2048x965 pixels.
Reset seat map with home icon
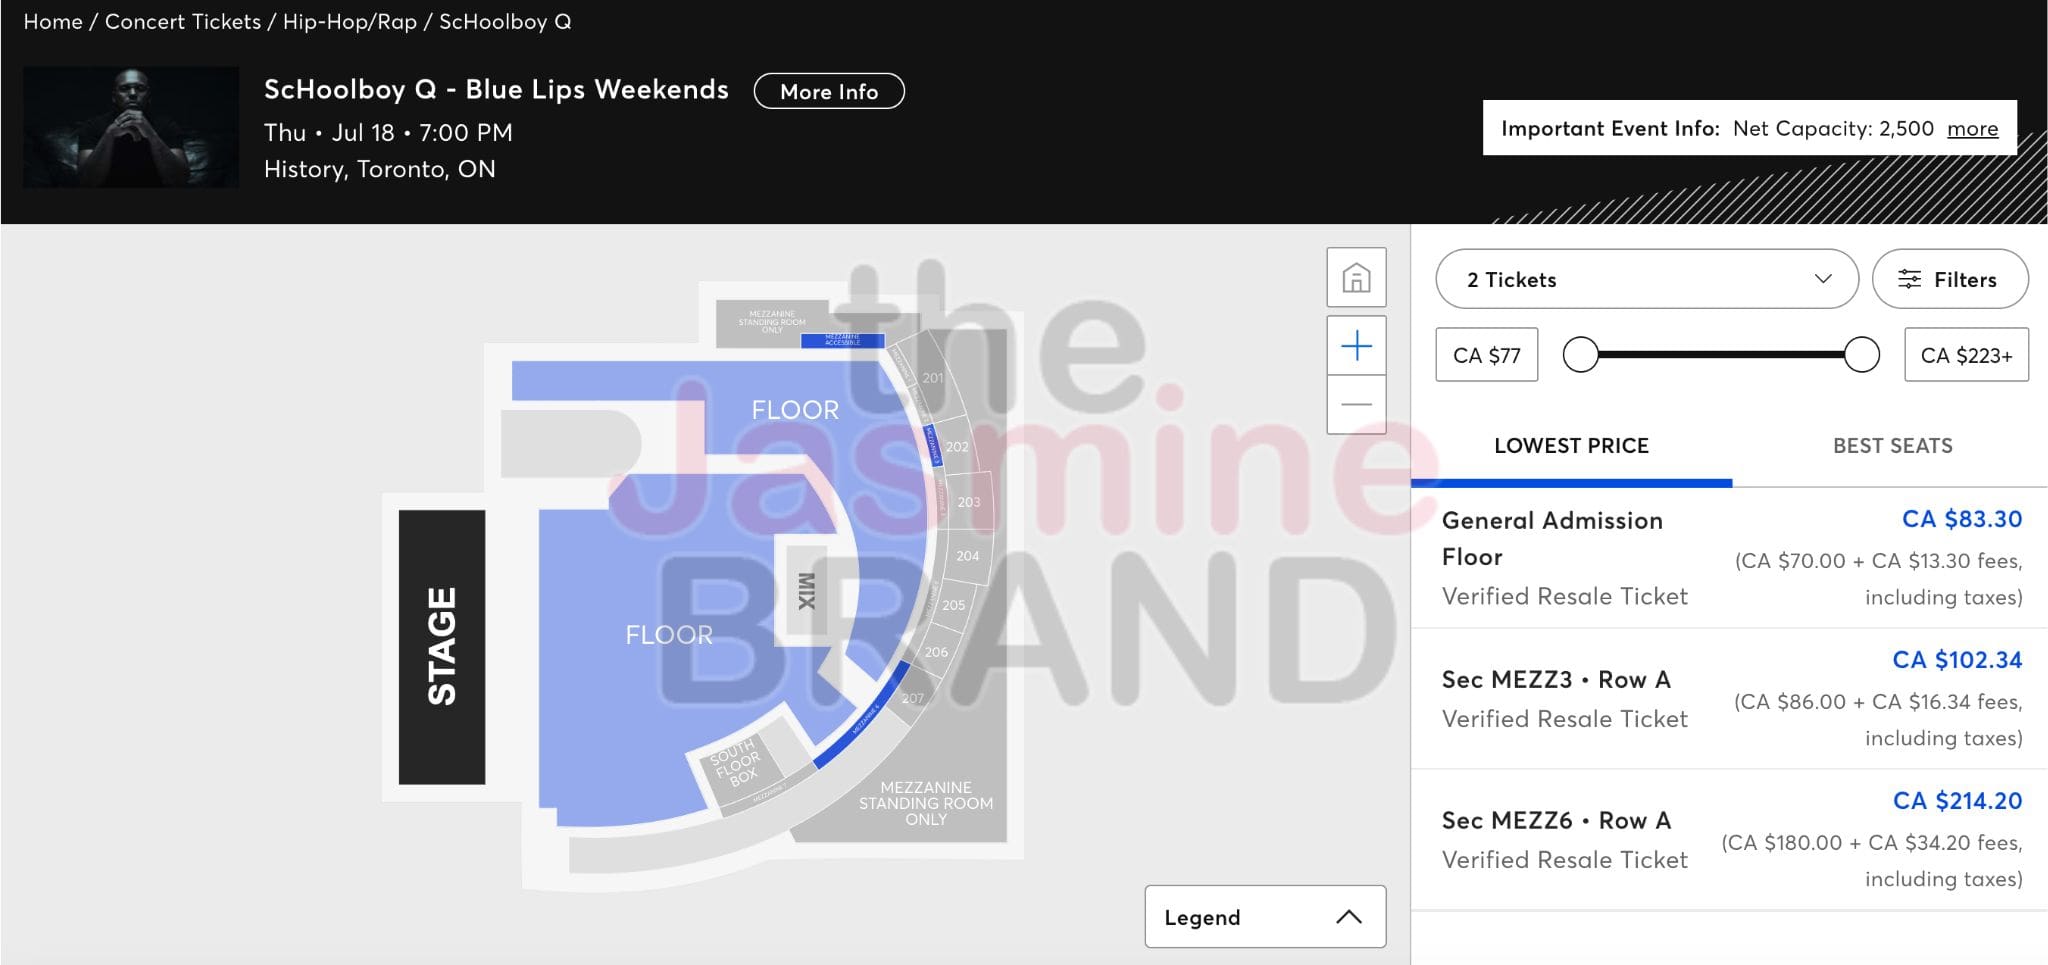point(1356,277)
